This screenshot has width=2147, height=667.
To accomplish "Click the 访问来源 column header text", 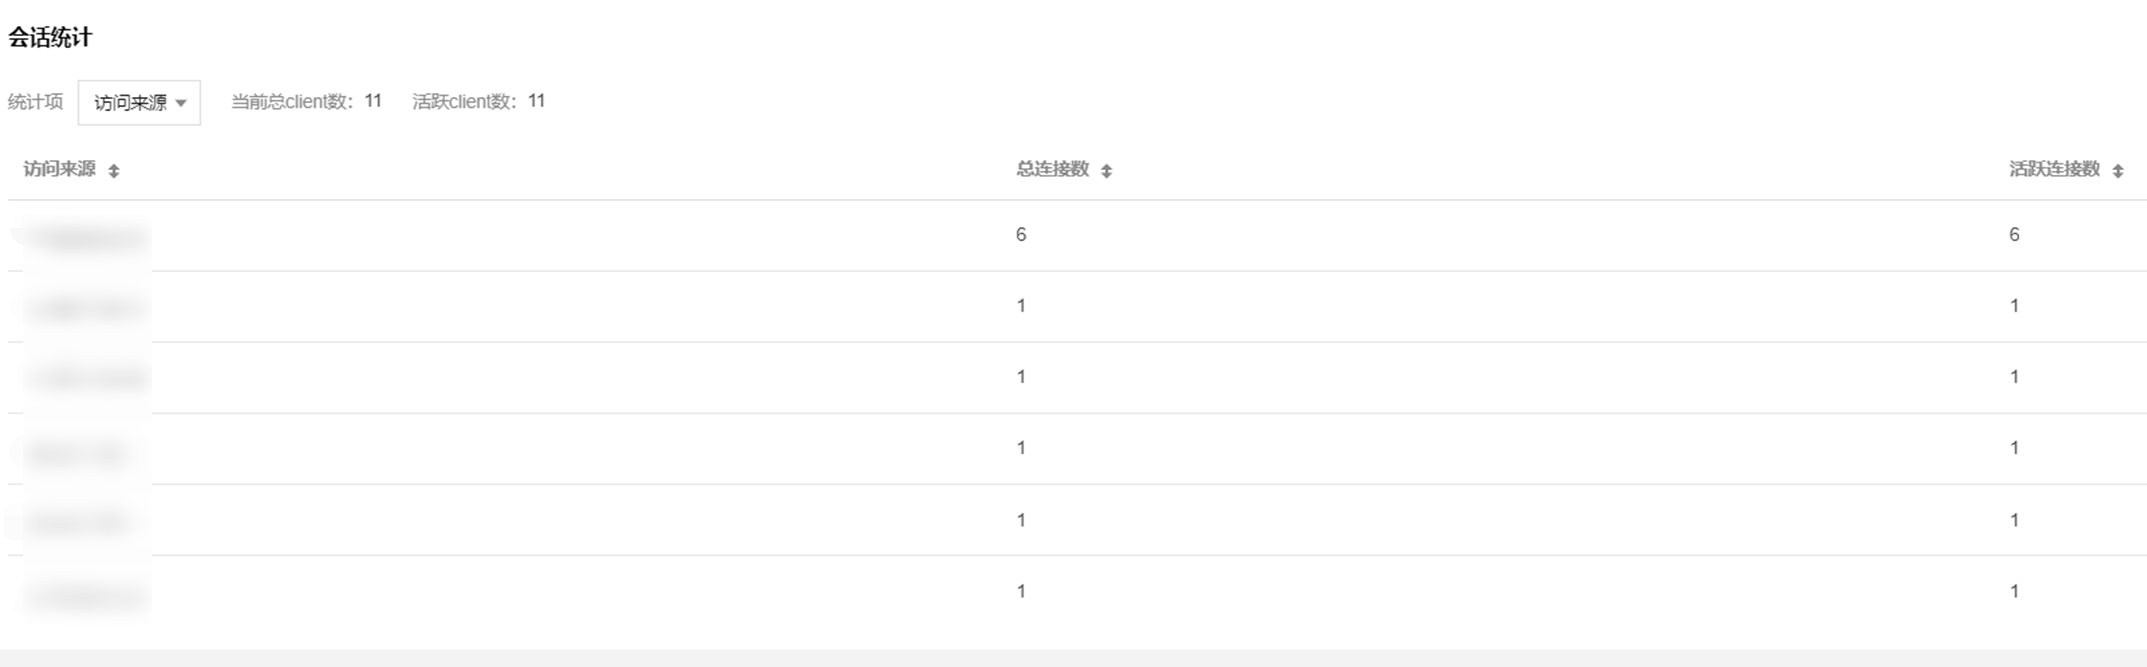I will pos(60,169).
